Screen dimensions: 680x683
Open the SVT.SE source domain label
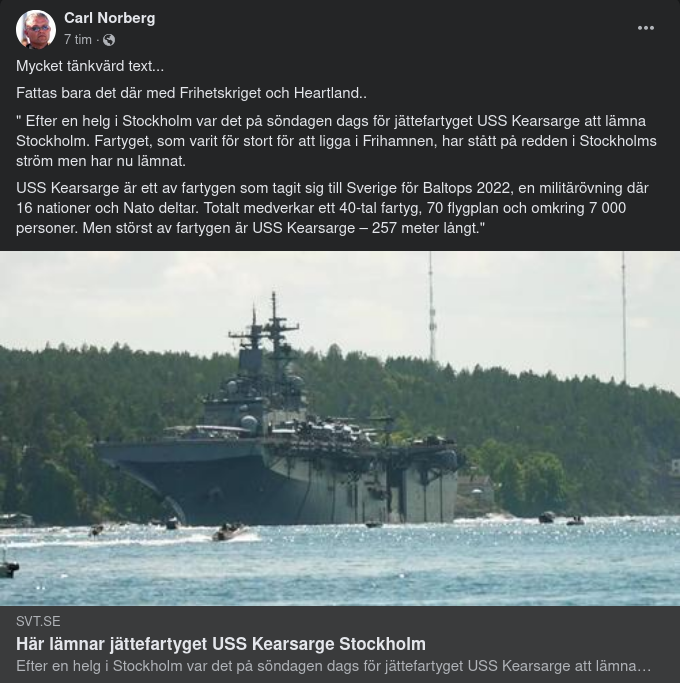pyautogui.click(x=38, y=621)
